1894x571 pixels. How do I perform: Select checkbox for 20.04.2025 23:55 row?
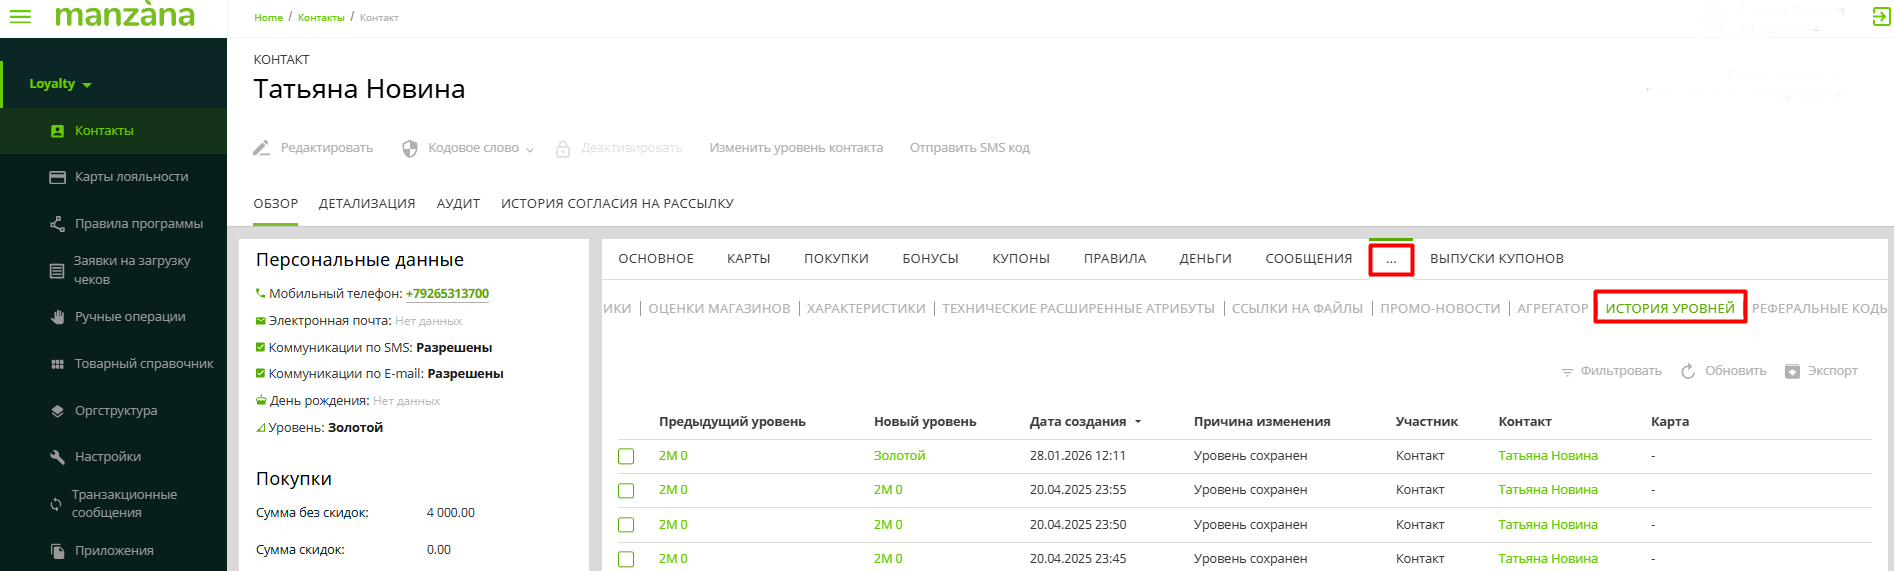pos(626,490)
